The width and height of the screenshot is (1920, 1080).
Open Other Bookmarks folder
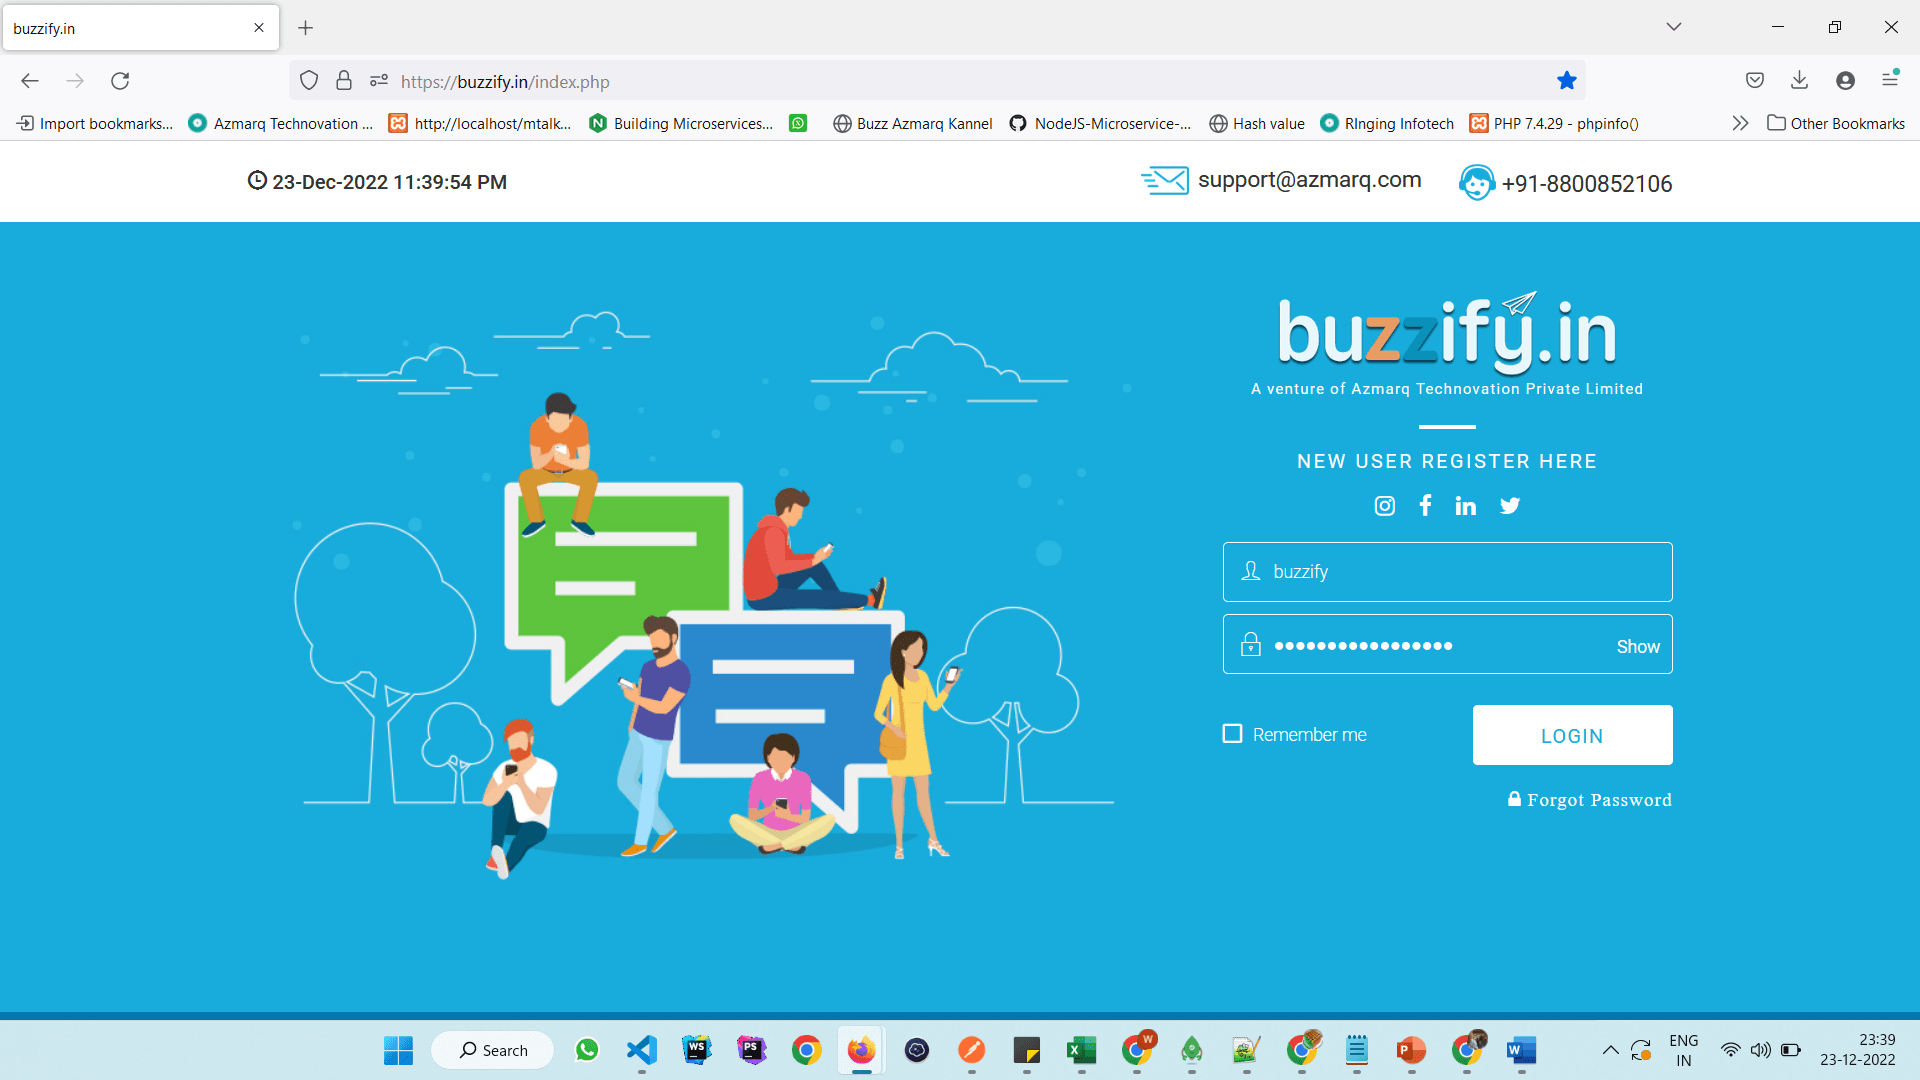[x=1836, y=123]
